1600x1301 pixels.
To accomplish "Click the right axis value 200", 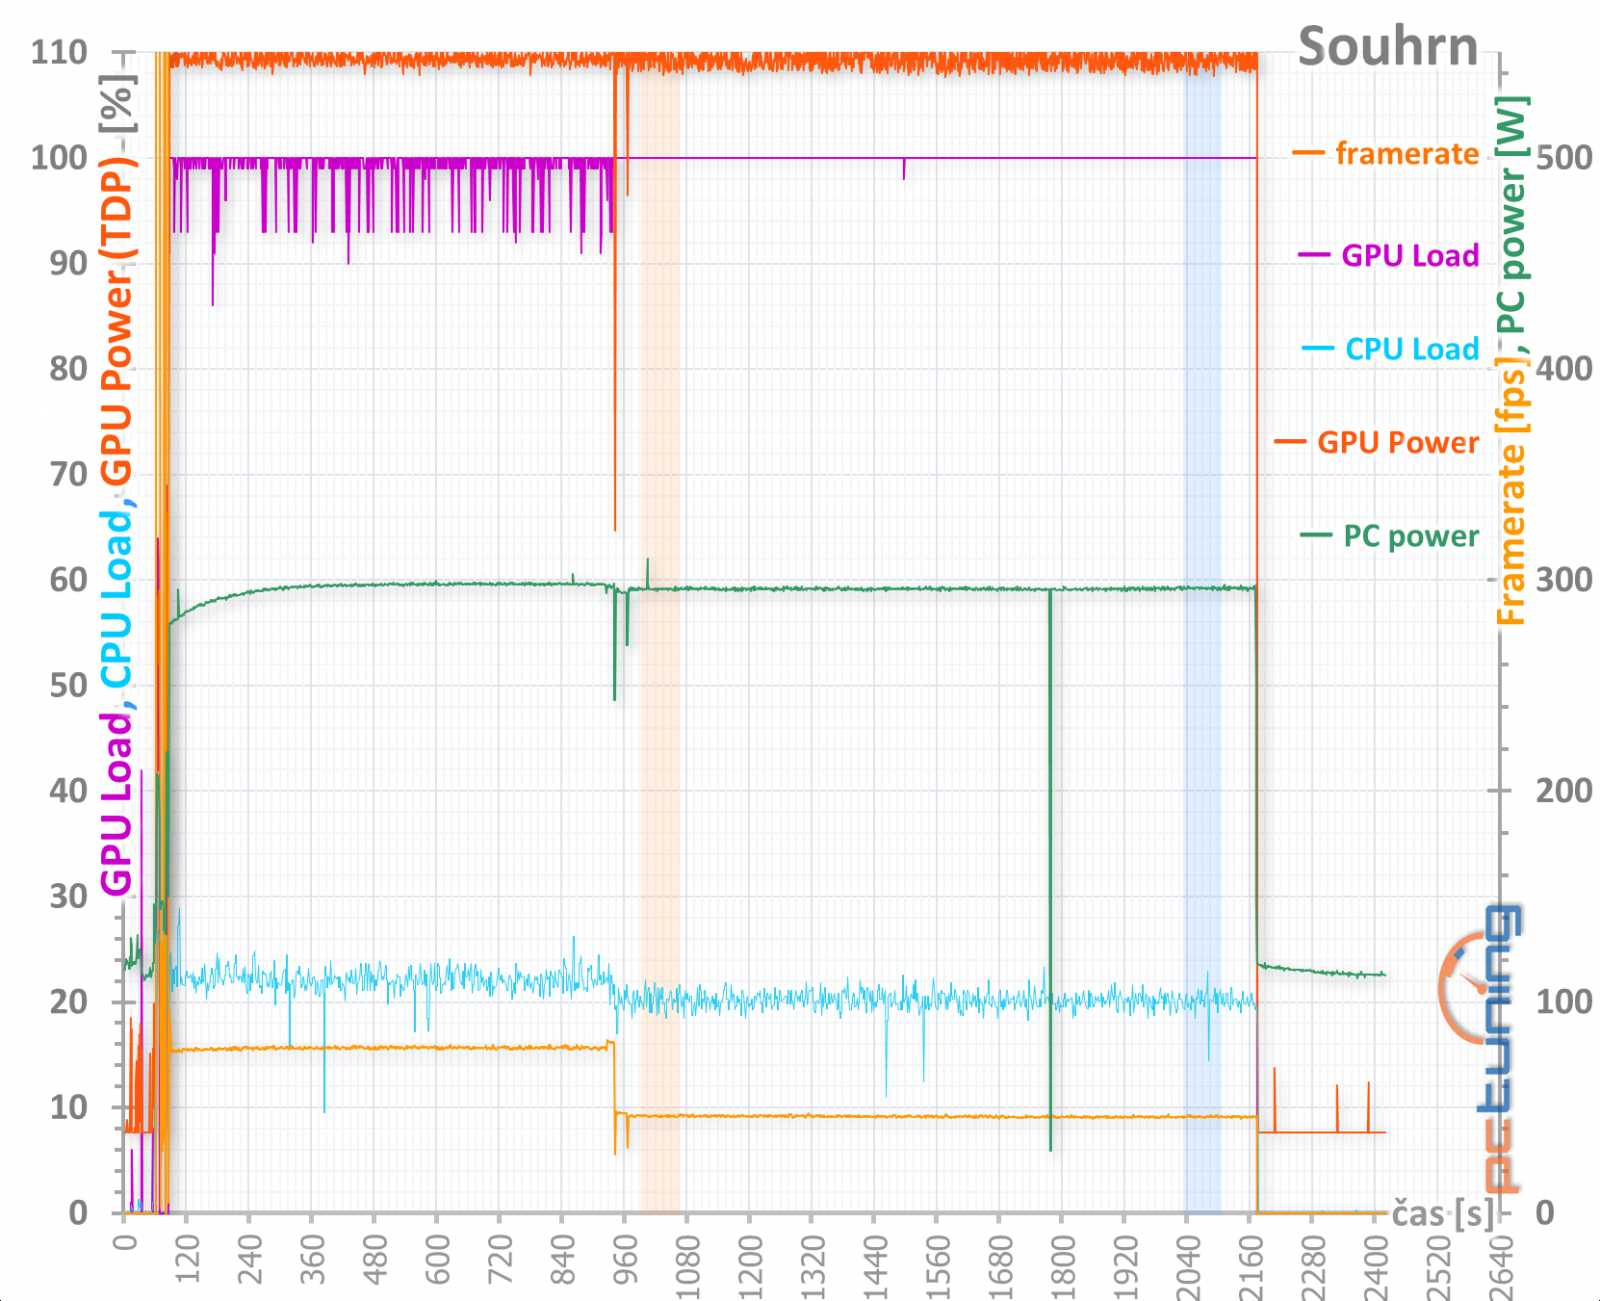I will pos(1564,791).
